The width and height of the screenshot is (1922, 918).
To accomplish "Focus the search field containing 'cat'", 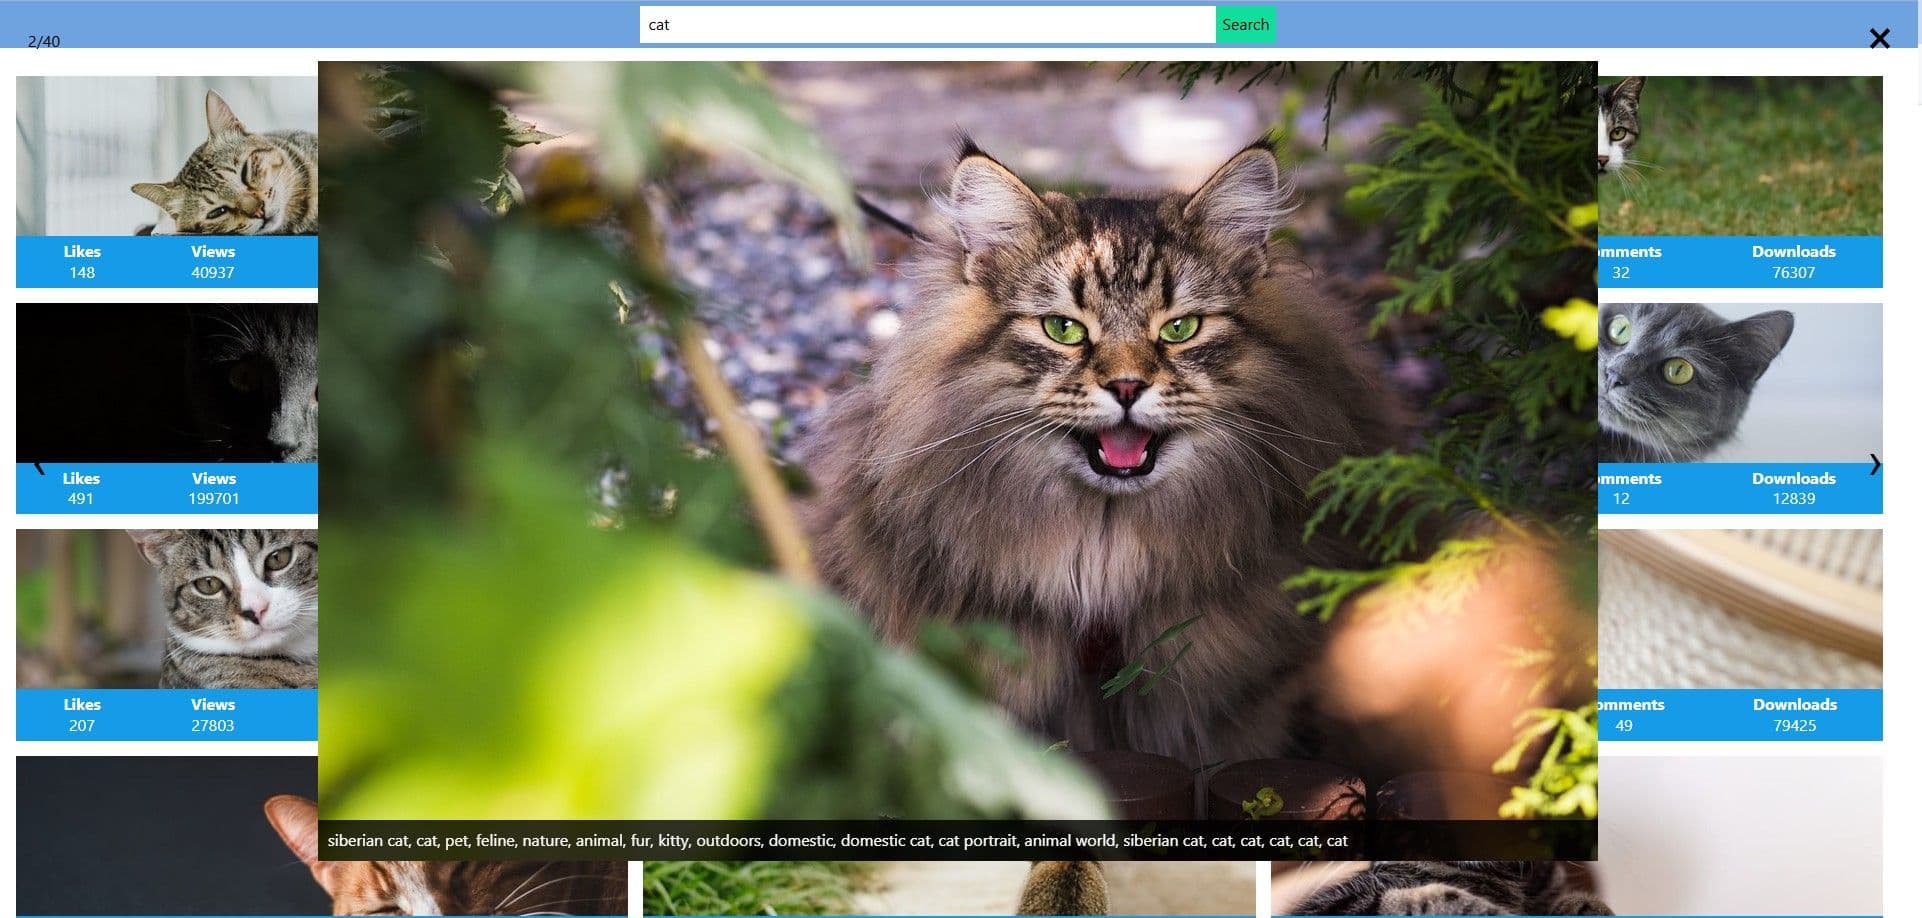I will (926, 25).
